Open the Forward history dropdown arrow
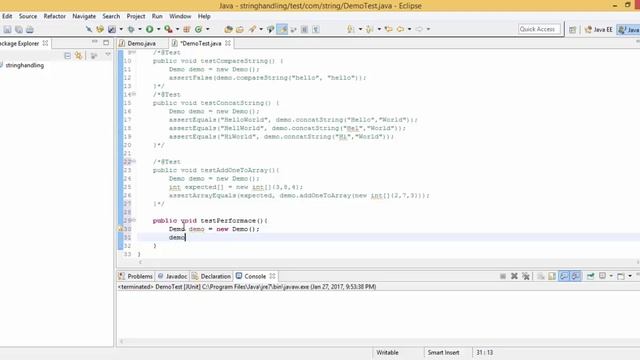Image resolution: width=640 pixels, height=360 pixels. coord(428,29)
